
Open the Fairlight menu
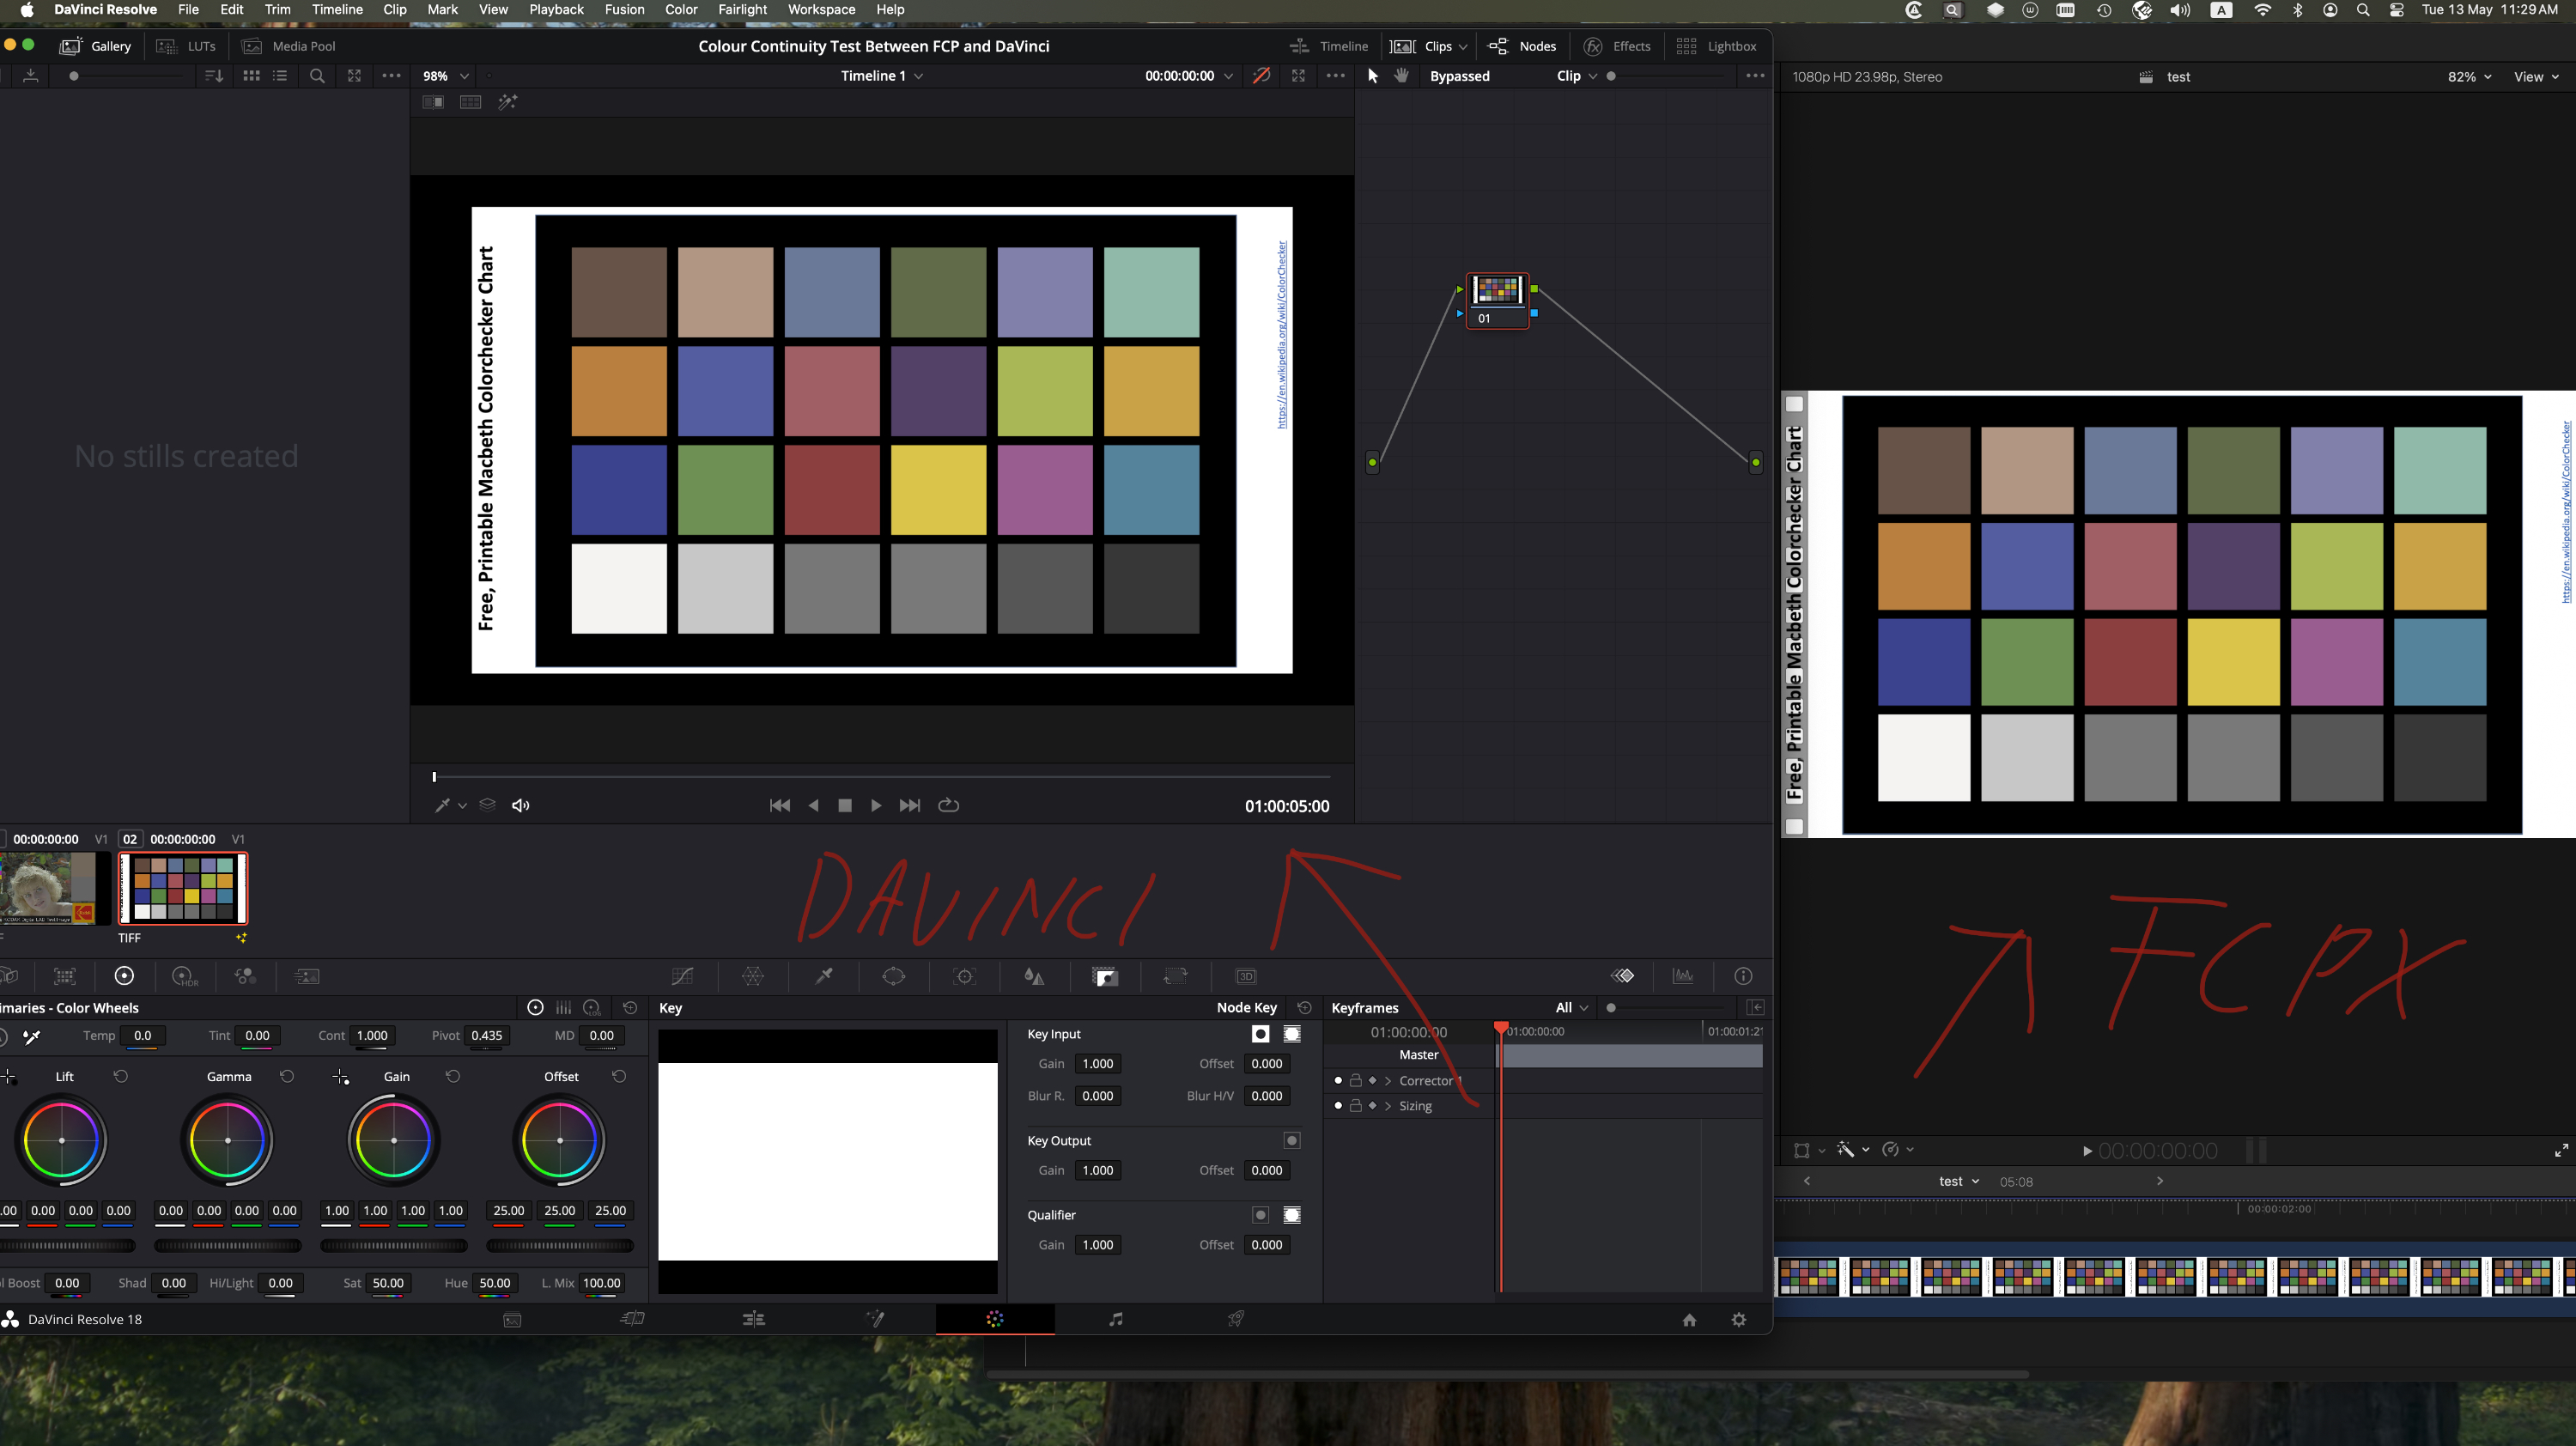[x=742, y=10]
